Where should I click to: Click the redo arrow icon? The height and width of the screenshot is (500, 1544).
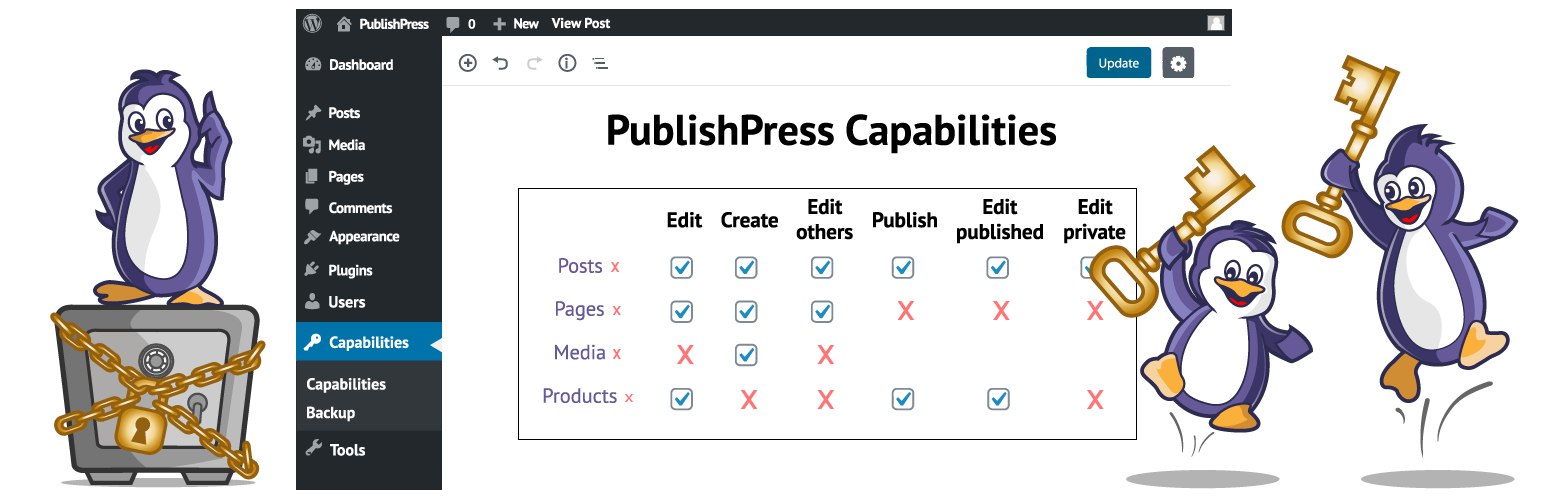point(534,63)
